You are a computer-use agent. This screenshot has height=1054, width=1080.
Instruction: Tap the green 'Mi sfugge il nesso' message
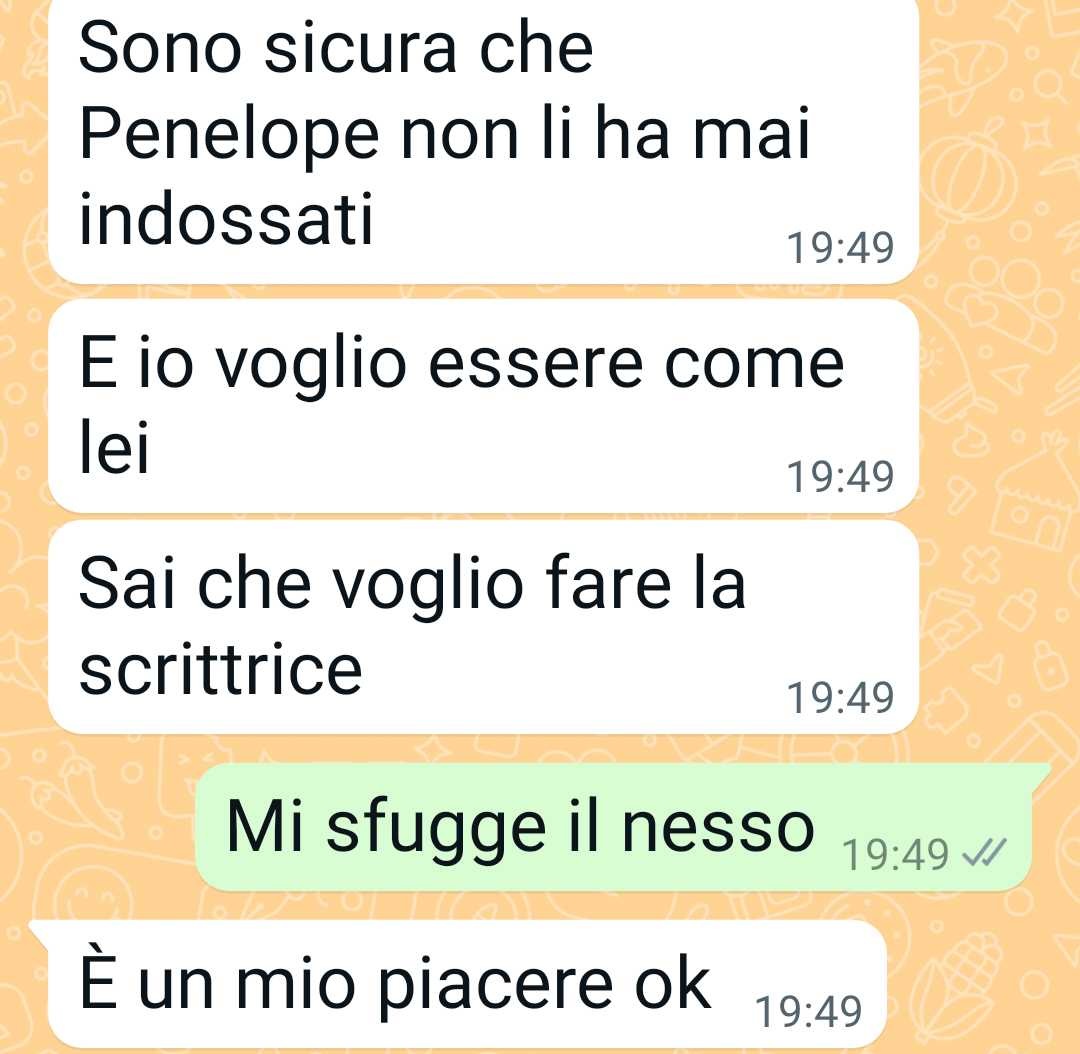pos(615,827)
